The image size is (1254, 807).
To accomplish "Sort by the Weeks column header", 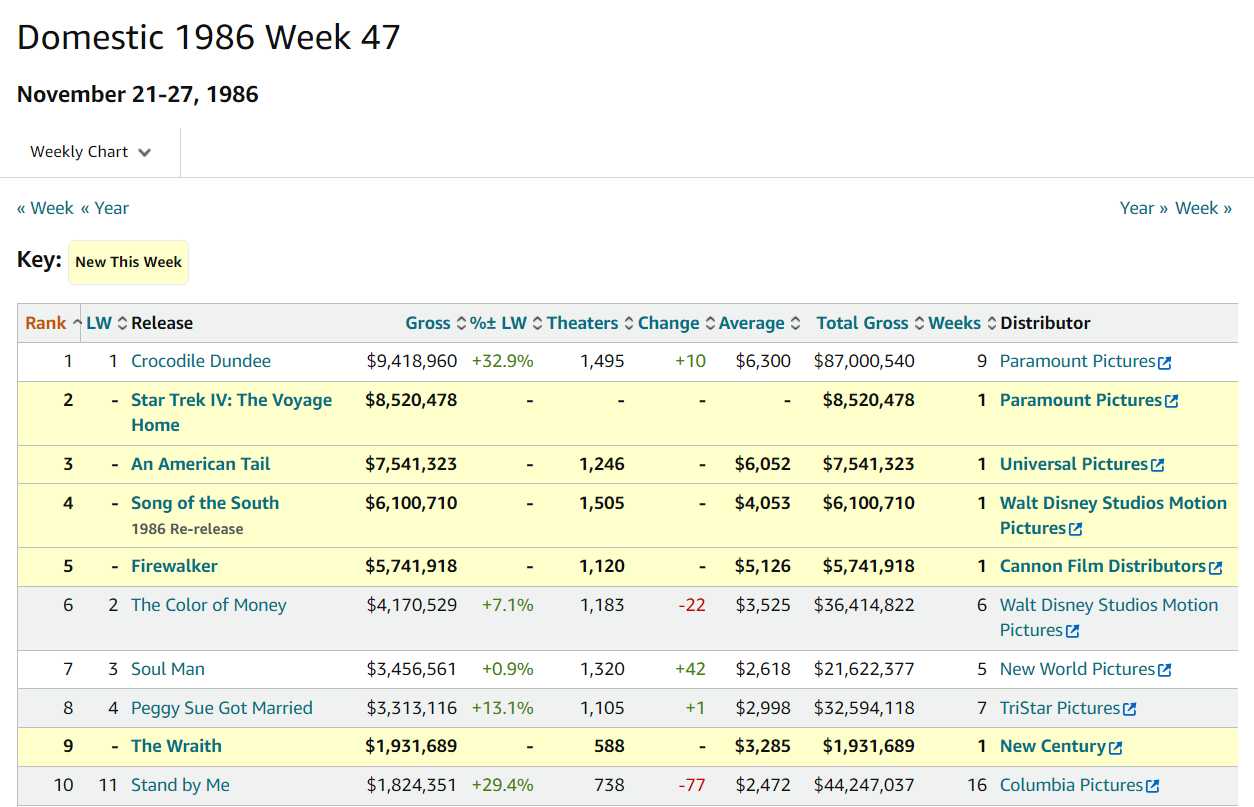I will pyautogui.click(x=954, y=323).
